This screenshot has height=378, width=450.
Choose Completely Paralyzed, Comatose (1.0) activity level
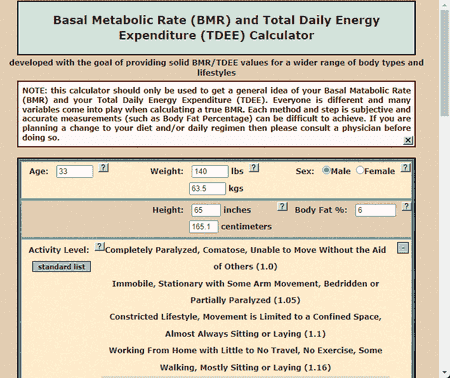pyautogui.click(x=245, y=258)
